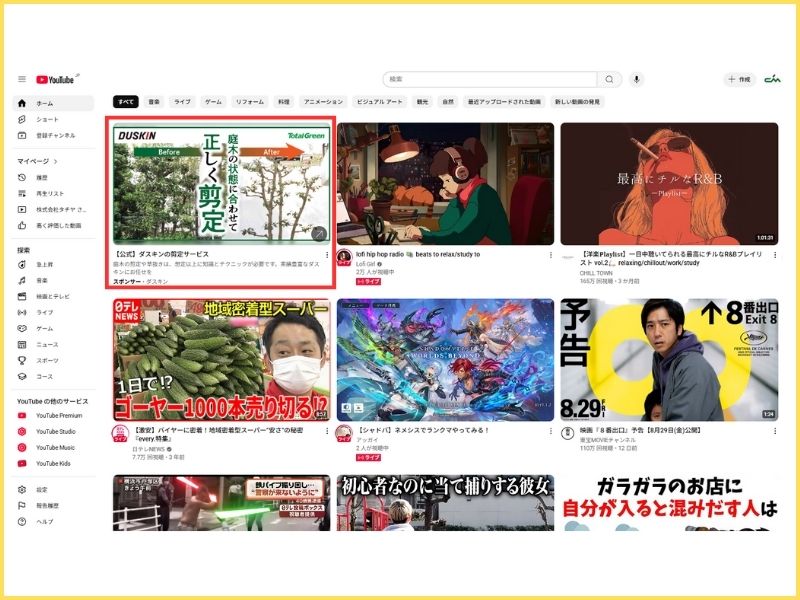
Task: Open the three-dot menu for lofi hip hop radio
Action: (551, 255)
